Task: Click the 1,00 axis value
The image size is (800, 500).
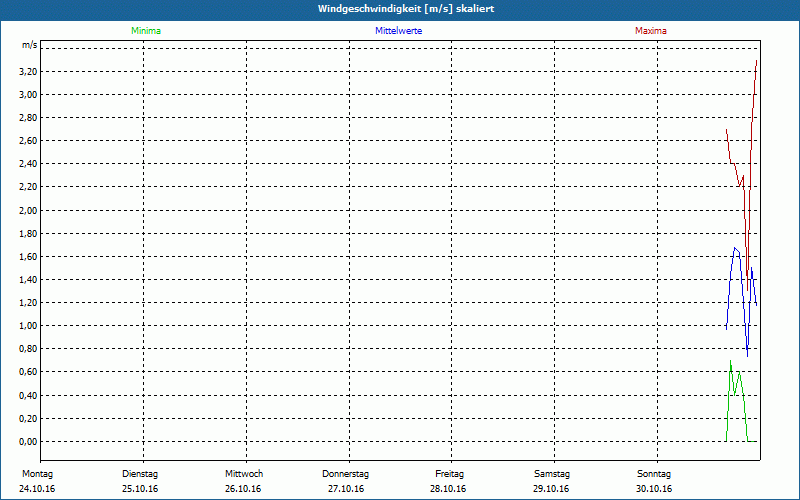Action: (x=28, y=326)
